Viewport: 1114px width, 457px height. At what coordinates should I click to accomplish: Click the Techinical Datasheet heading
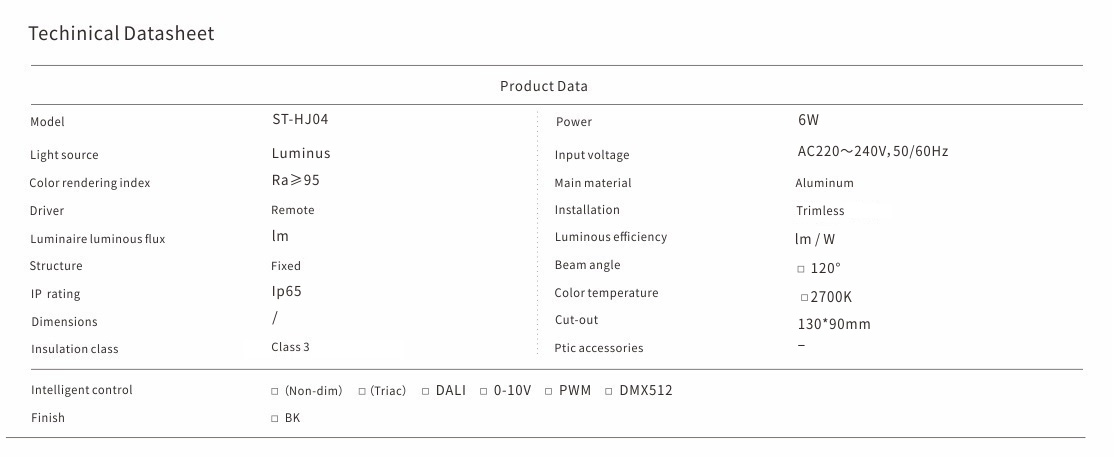pos(121,34)
